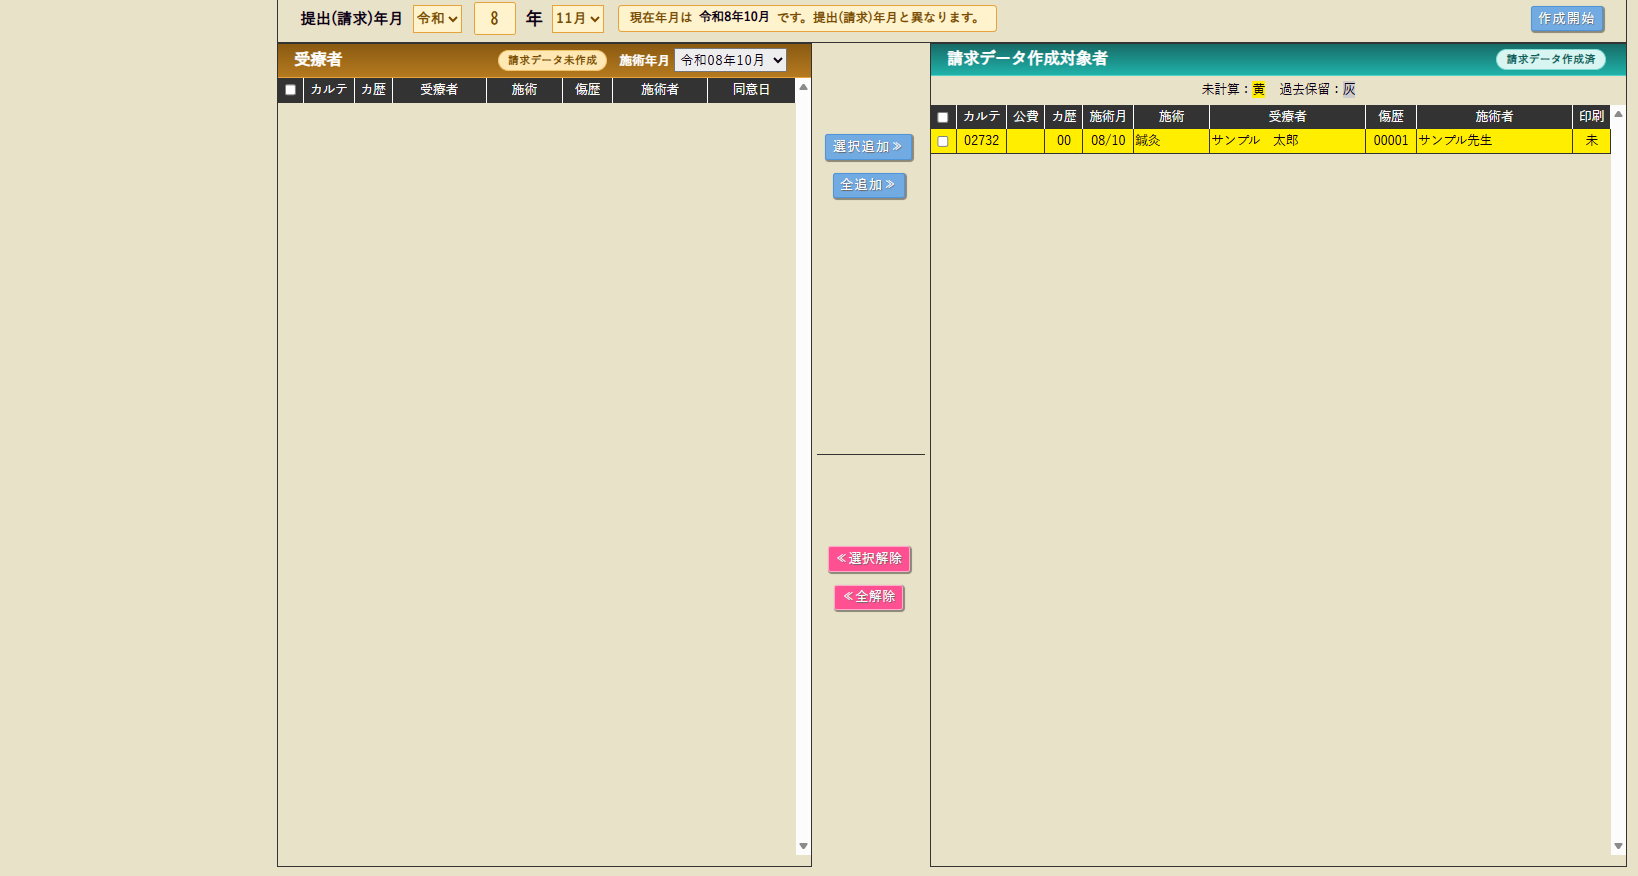
Task: Click the 未 print status cell
Action: 1591,141
